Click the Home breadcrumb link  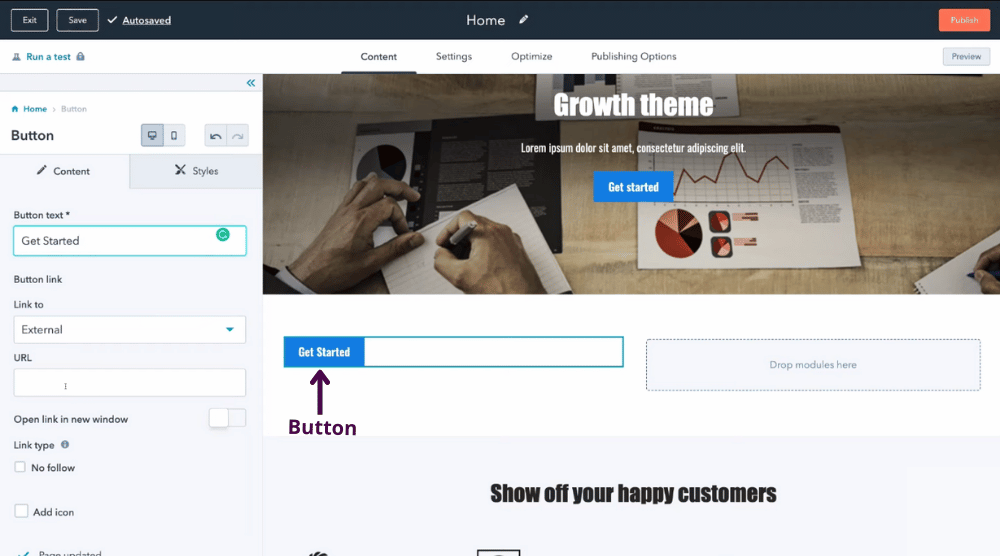35,109
